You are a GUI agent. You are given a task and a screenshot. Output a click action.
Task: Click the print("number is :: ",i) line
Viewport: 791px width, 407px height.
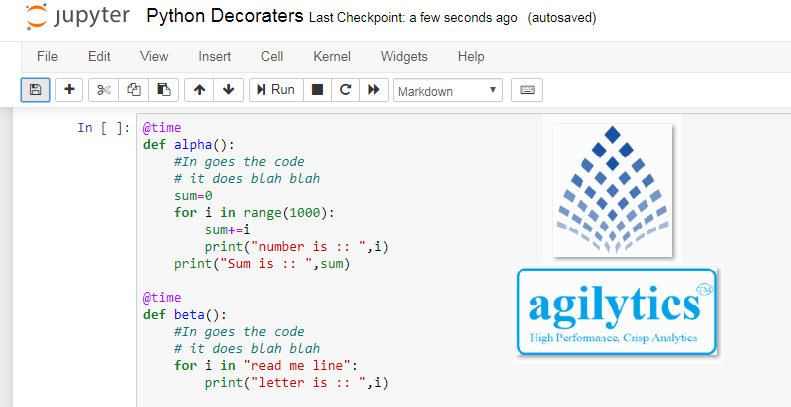[297, 247]
